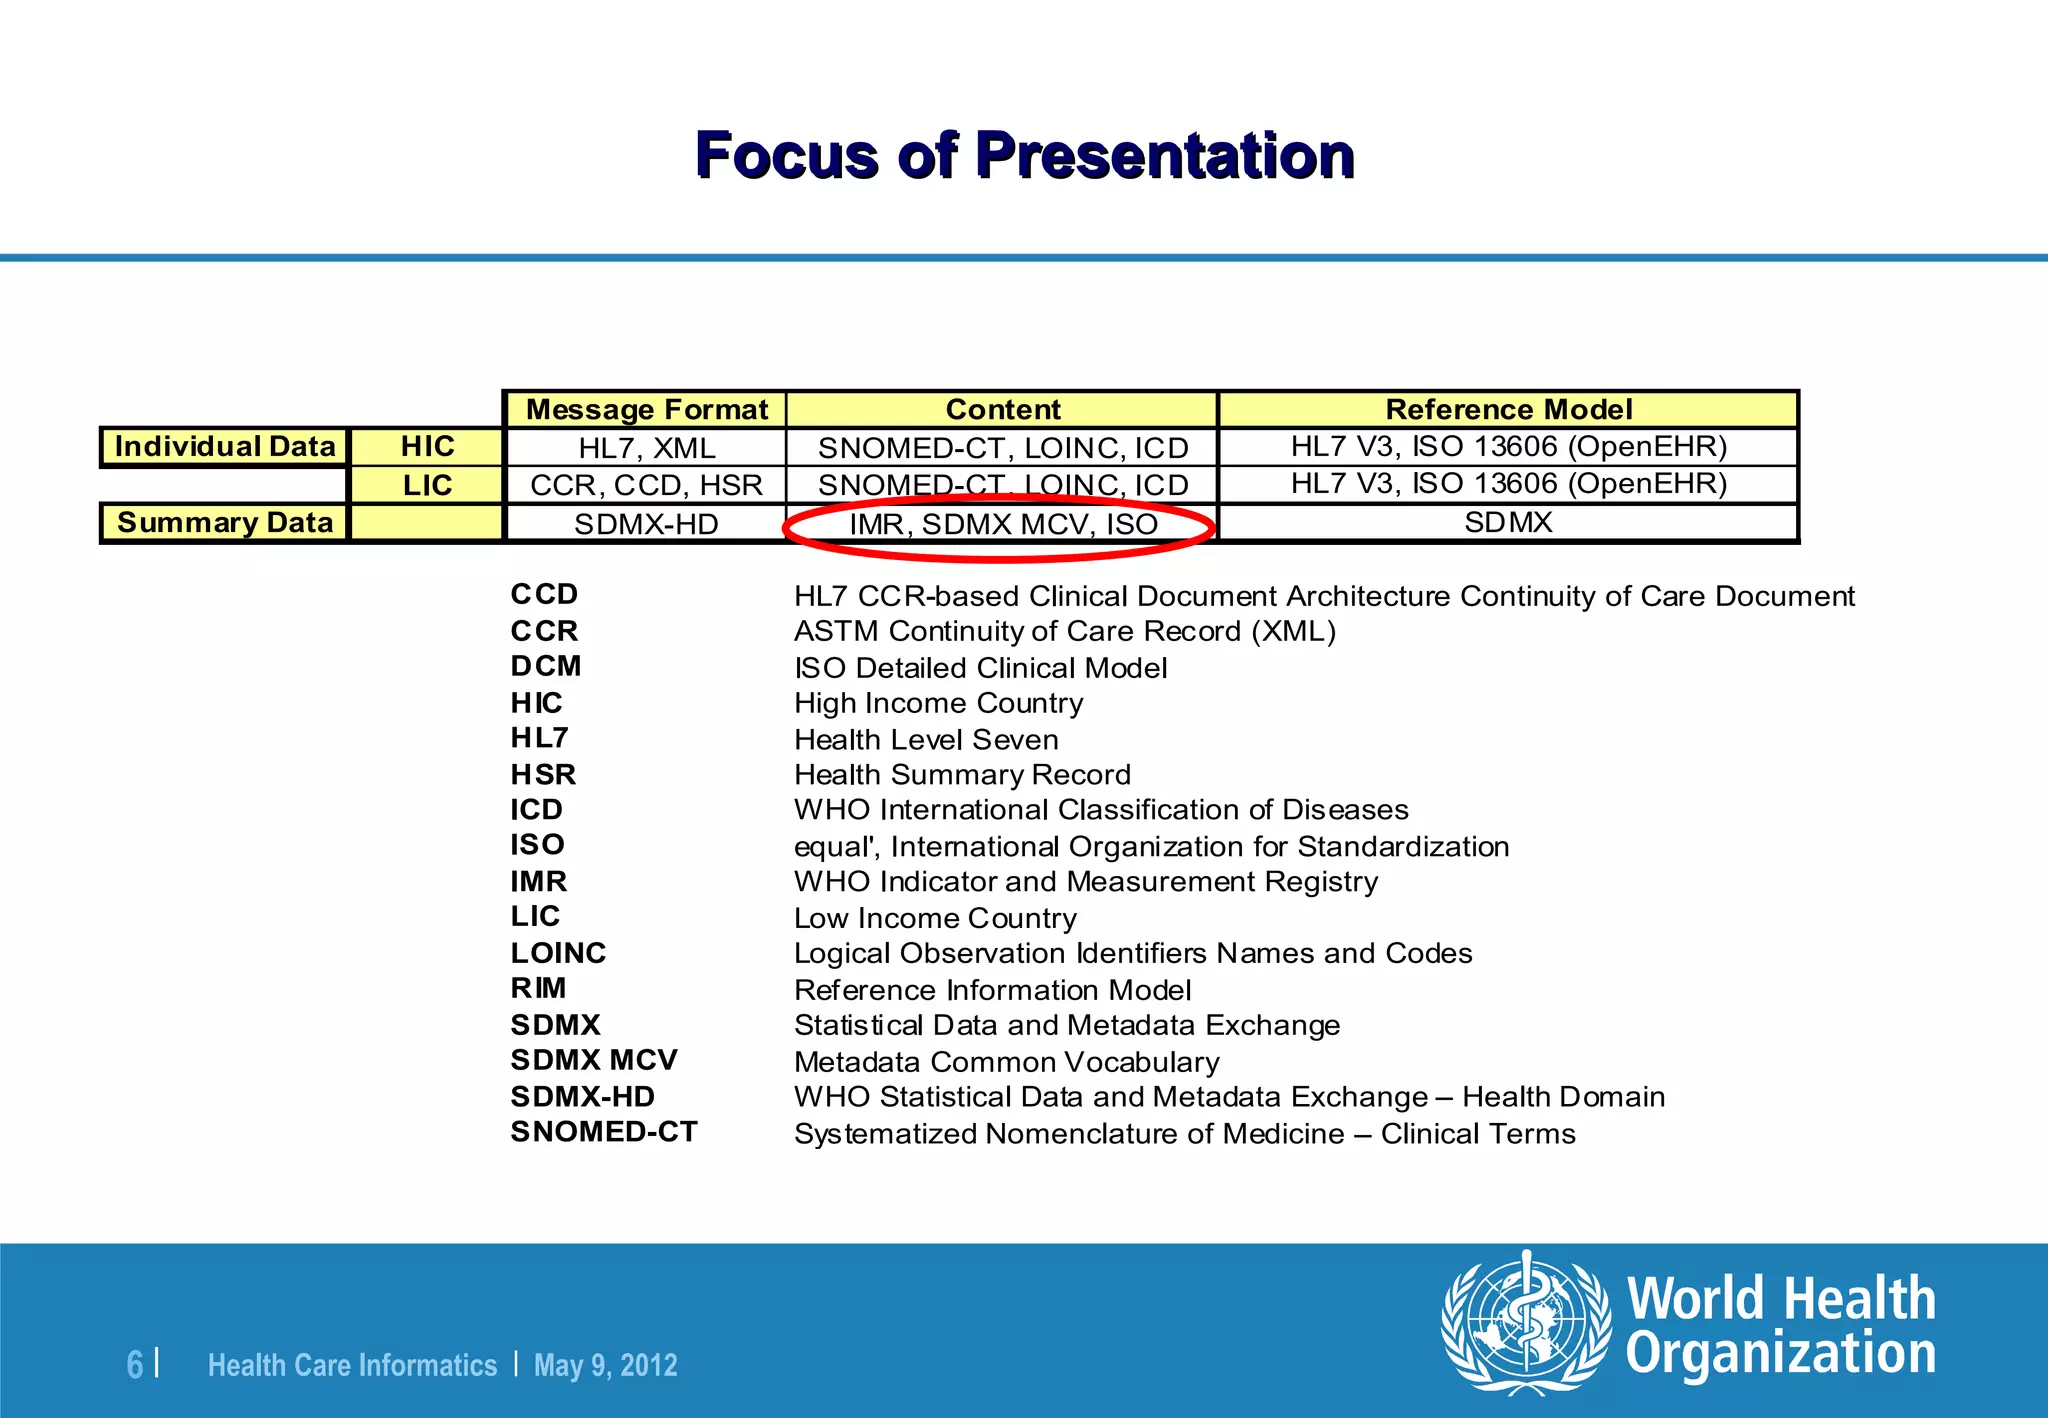Viewport: 2048px width, 1418px height.
Task: Select WHO Indicator and Measurement Registry text
Action: [1086, 882]
